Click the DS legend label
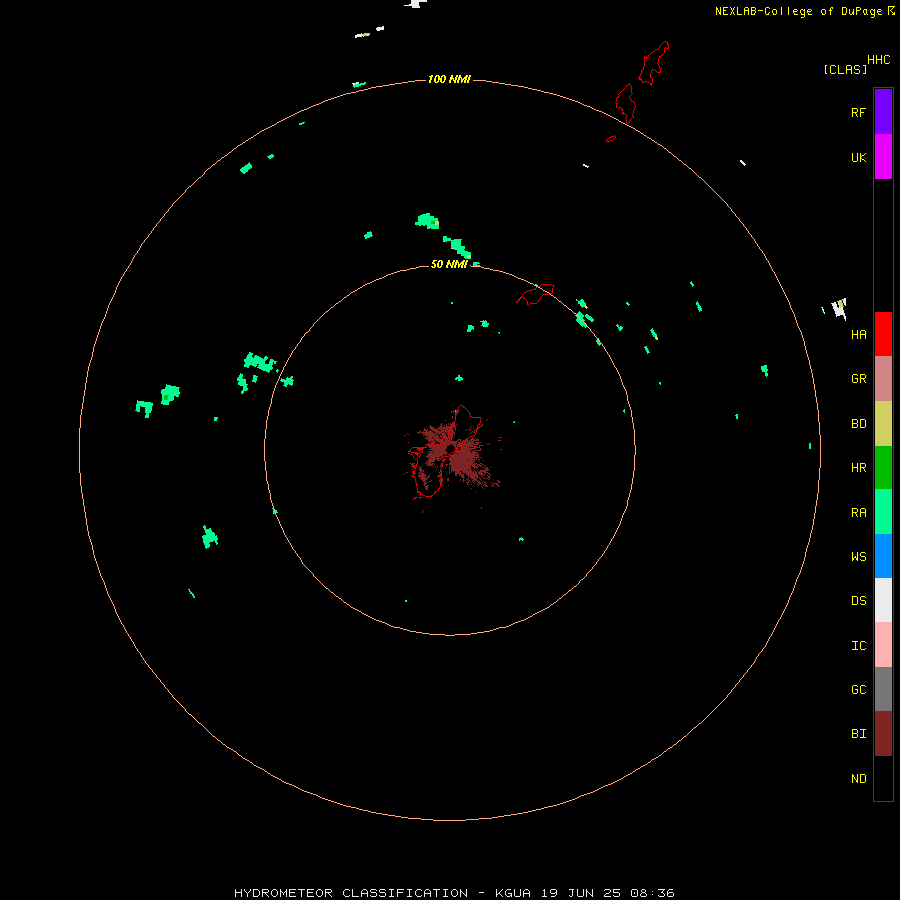 tap(858, 600)
